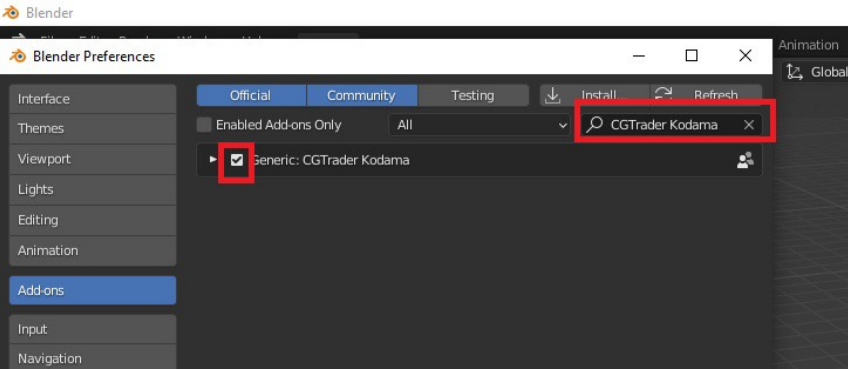Open the Editing preferences section
This screenshot has width=848, height=369.
tap(92, 220)
